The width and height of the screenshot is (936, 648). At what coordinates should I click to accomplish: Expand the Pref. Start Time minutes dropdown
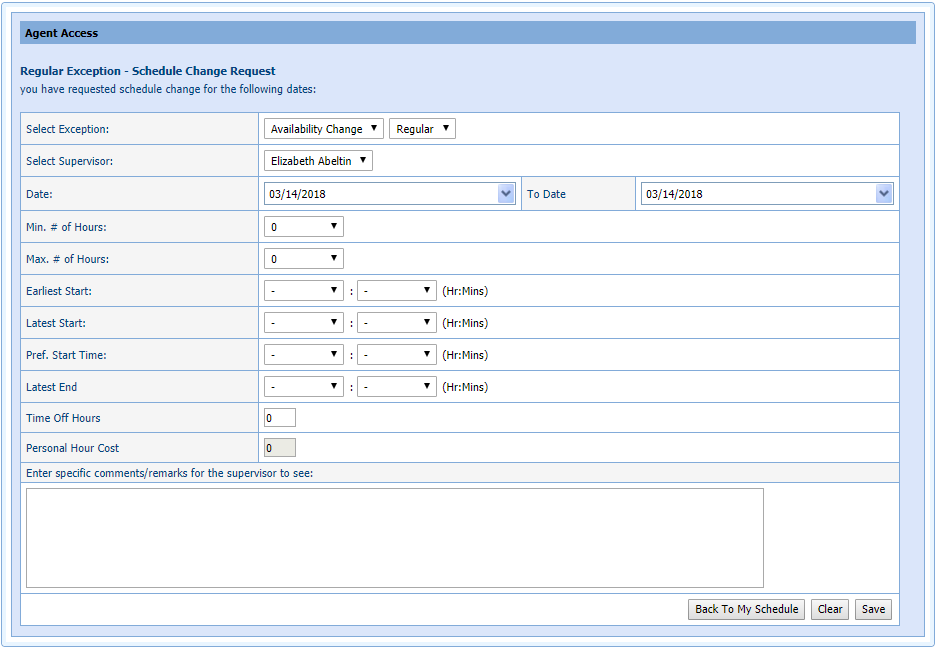tap(396, 355)
